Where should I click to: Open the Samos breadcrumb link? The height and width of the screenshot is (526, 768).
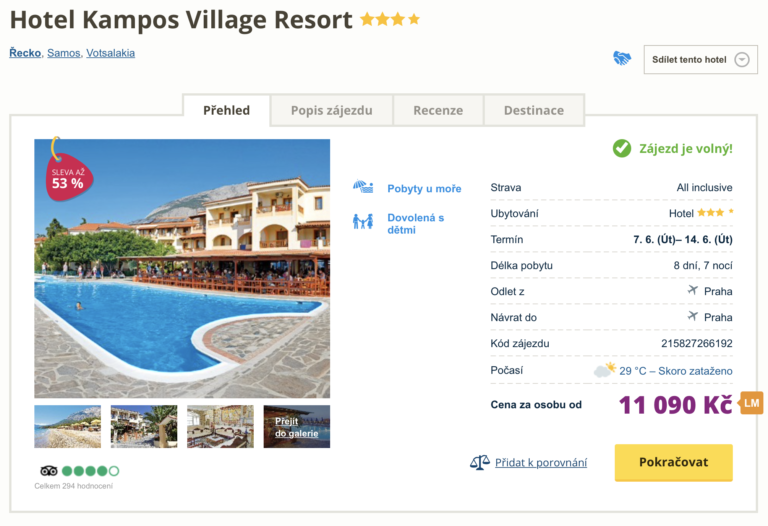pyautogui.click(x=64, y=53)
